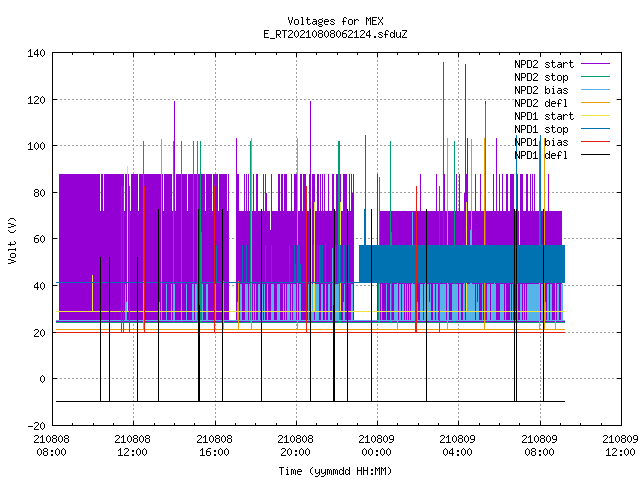Click the 'NPD2 start' legend label

pos(544,64)
